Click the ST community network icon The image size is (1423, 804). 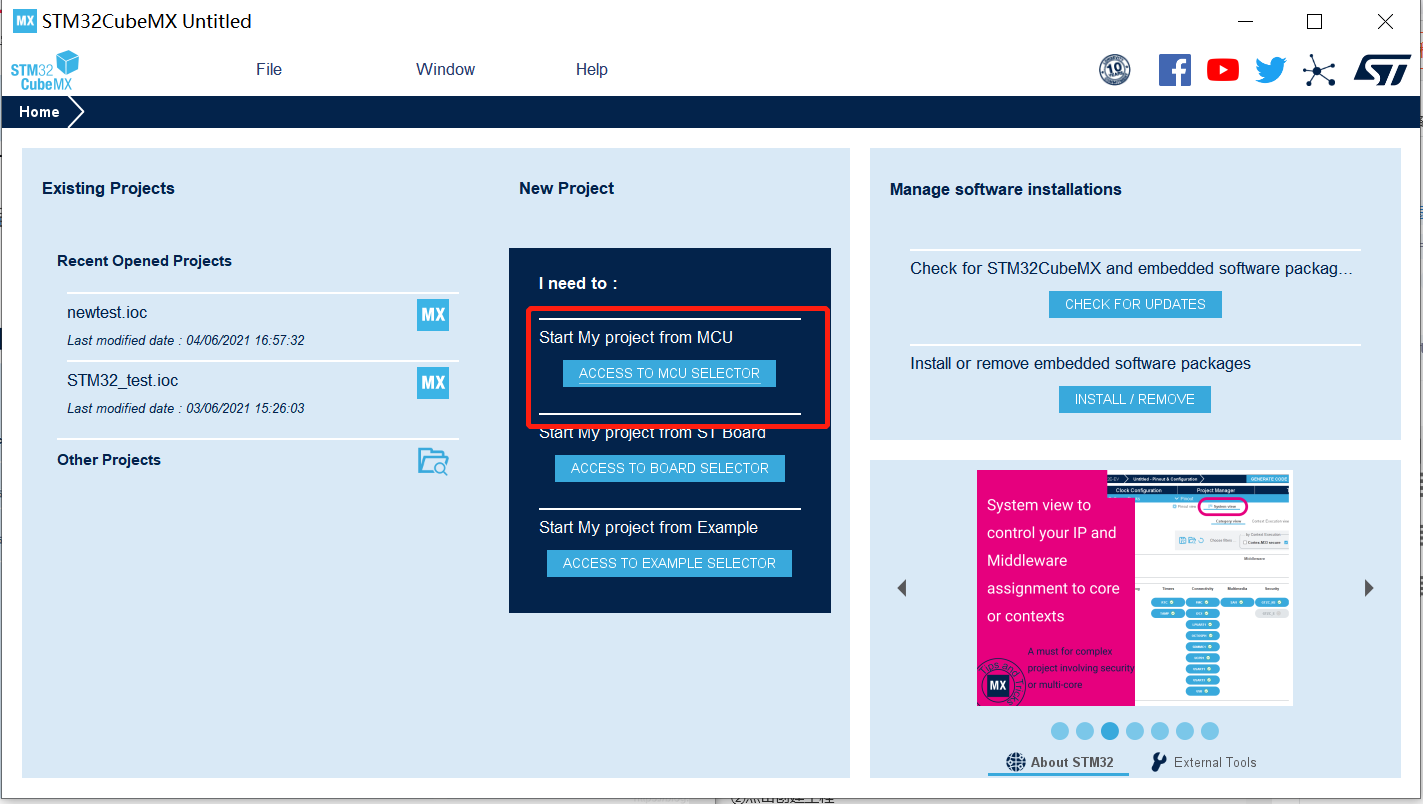1319,70
